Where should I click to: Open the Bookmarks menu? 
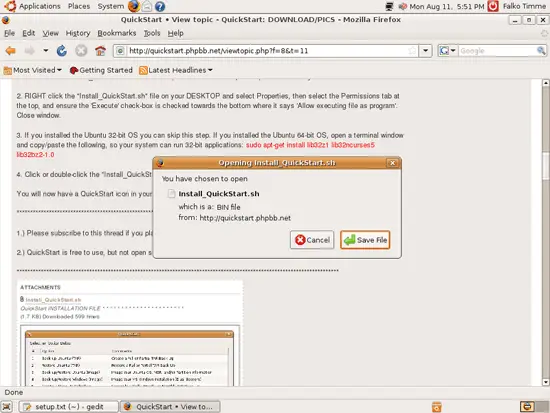[117, 33]
